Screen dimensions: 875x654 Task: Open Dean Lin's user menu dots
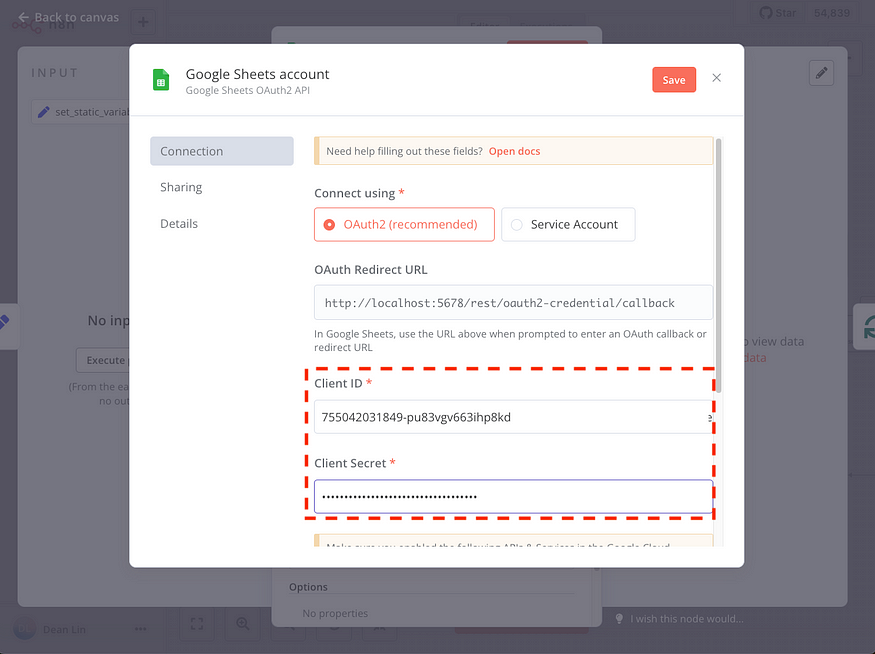[141, 629]
